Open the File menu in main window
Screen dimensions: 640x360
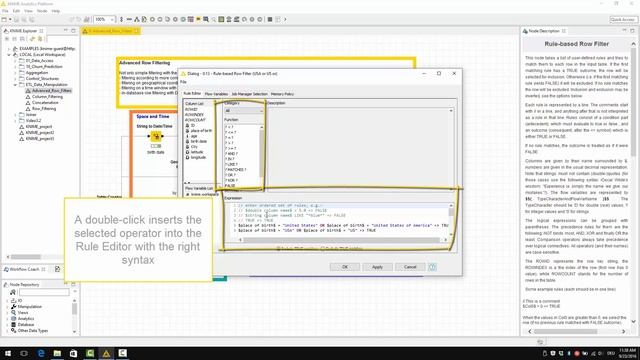5,11
